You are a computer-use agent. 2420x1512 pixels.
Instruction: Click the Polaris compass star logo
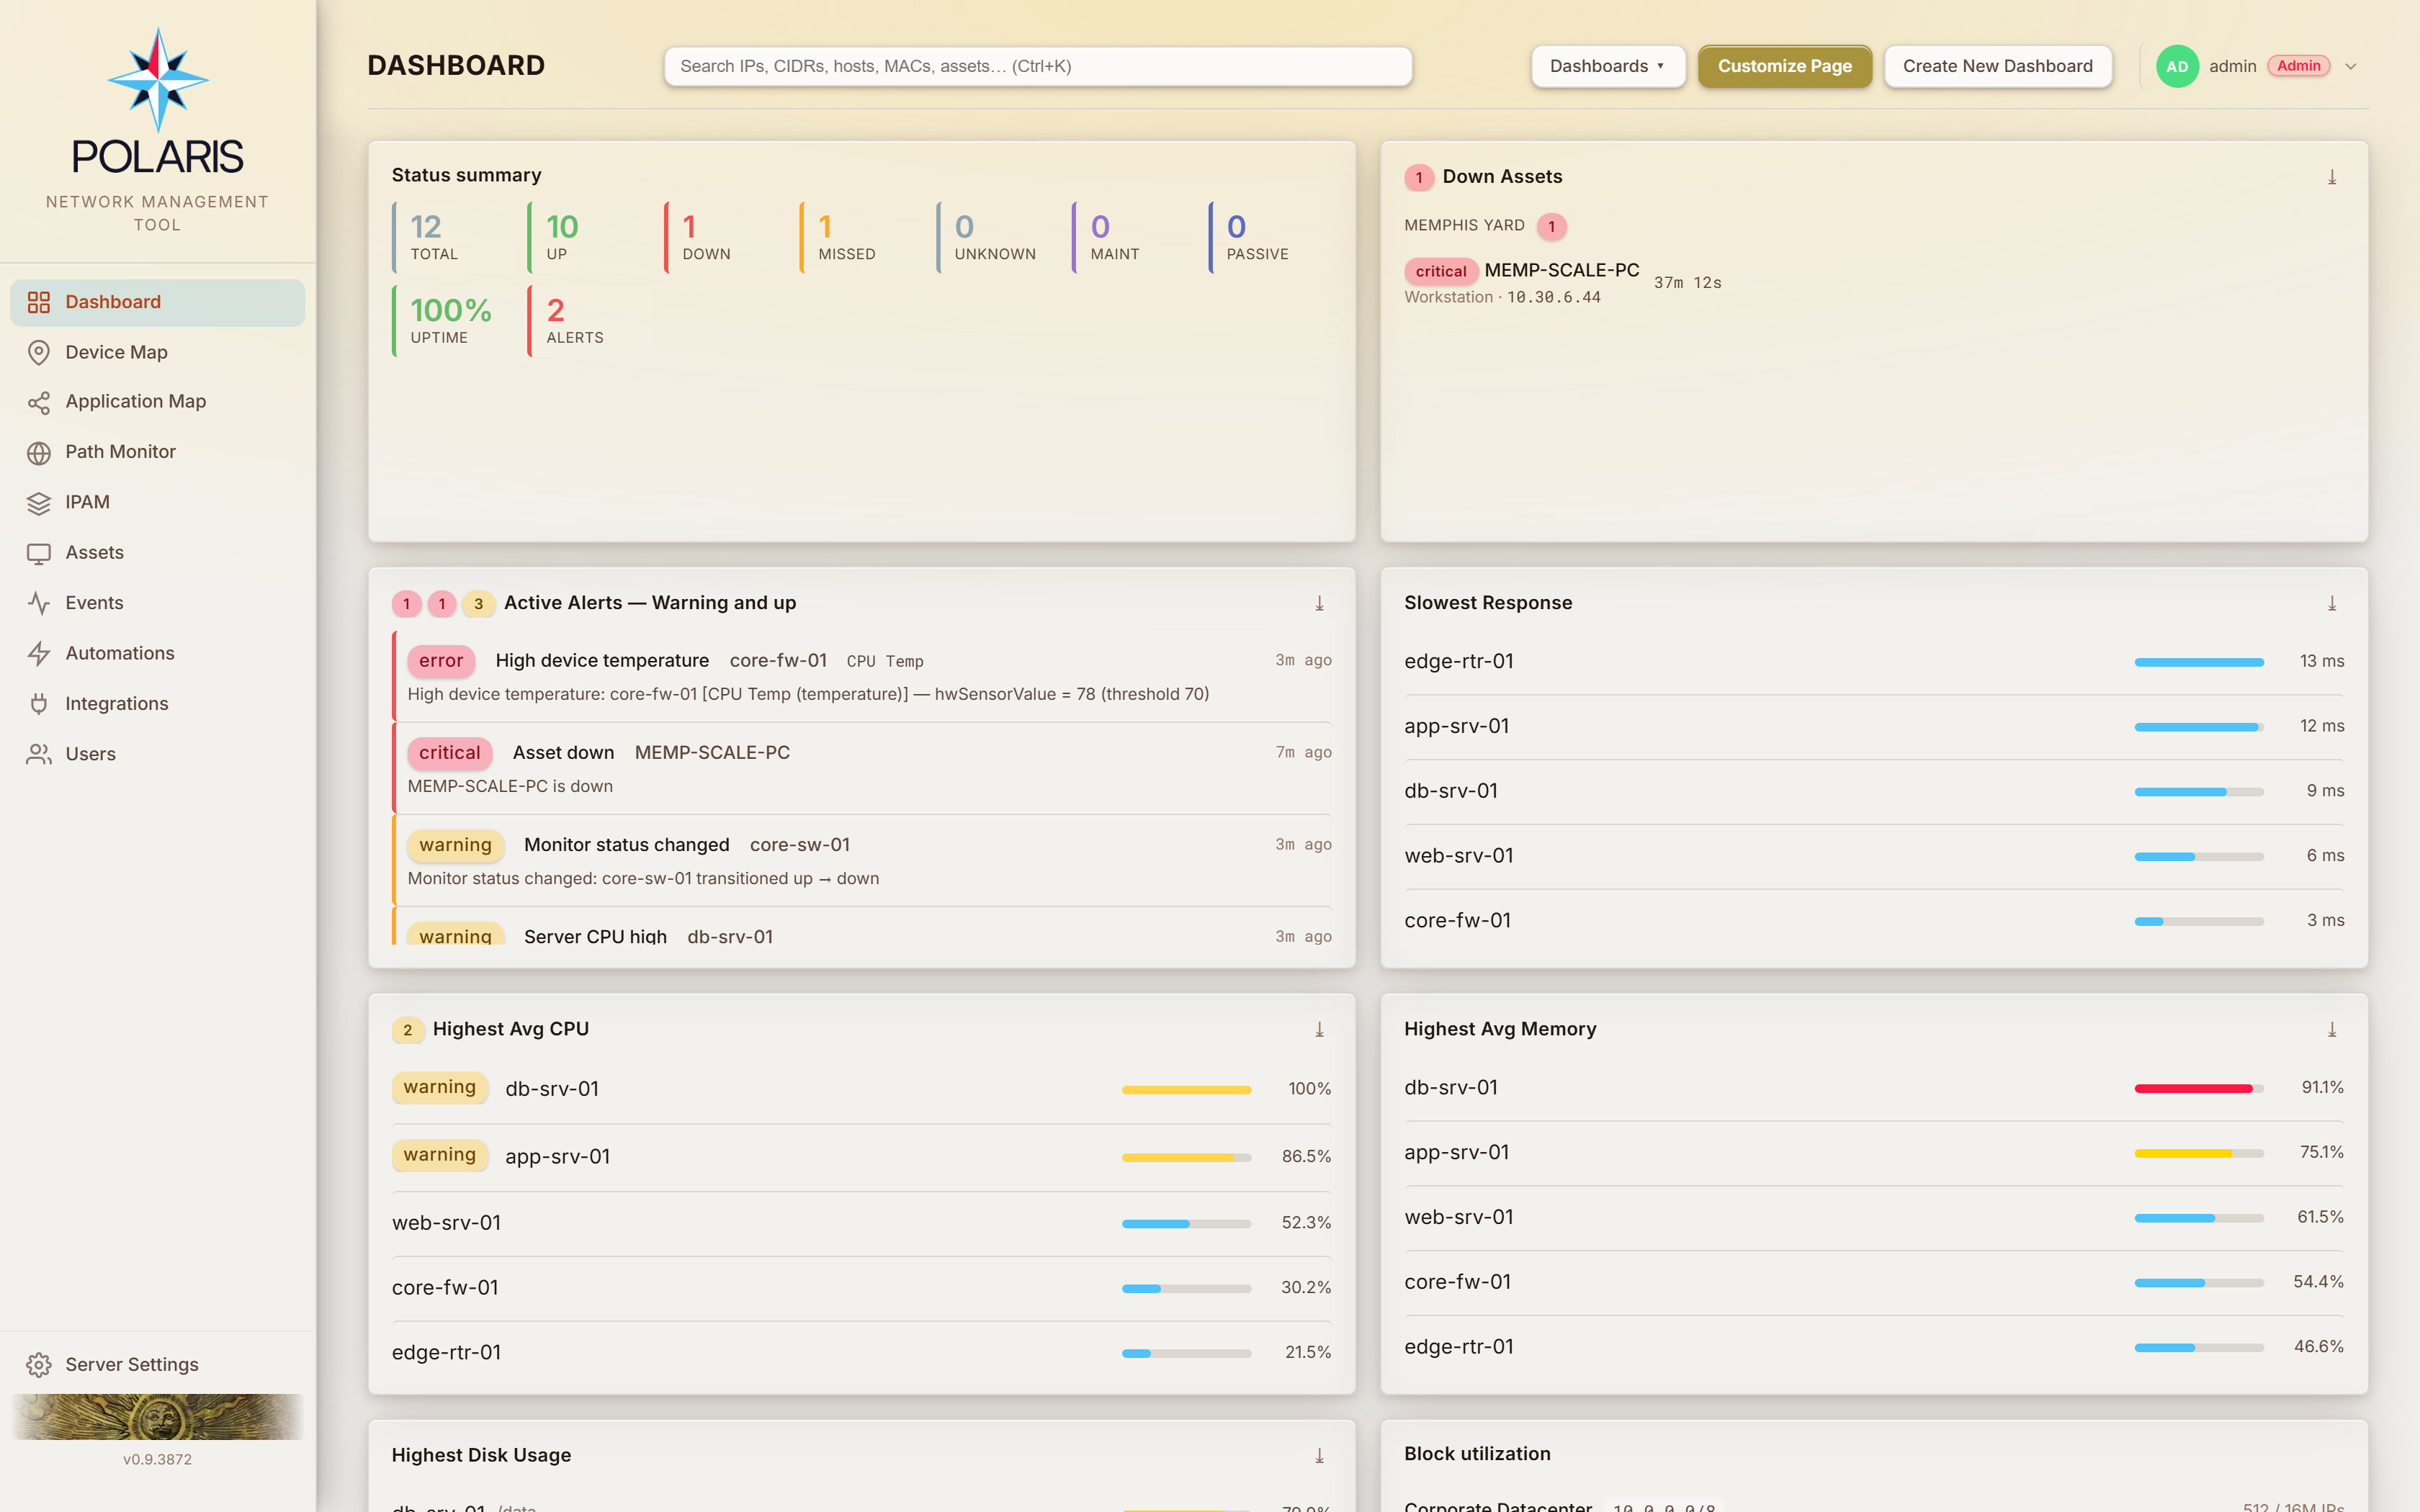pyautogui.click(x=158, y=80)
